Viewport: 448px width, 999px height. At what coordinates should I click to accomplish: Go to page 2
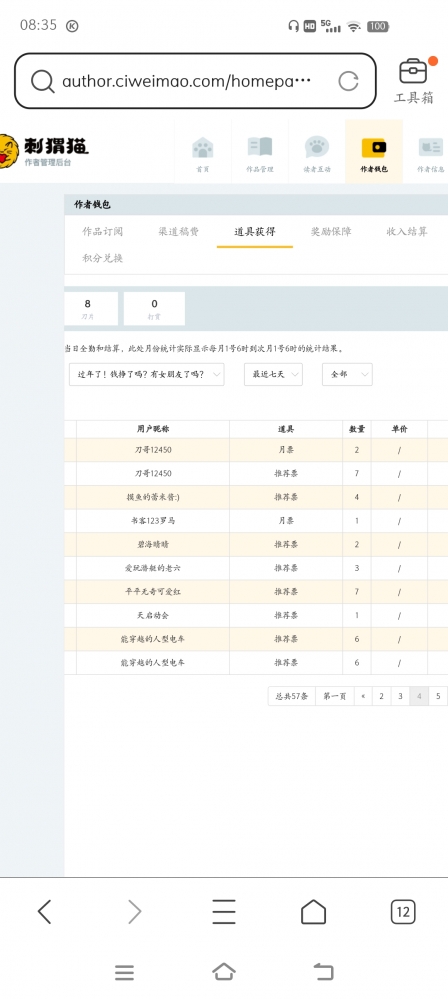click(x=381, y=696)
